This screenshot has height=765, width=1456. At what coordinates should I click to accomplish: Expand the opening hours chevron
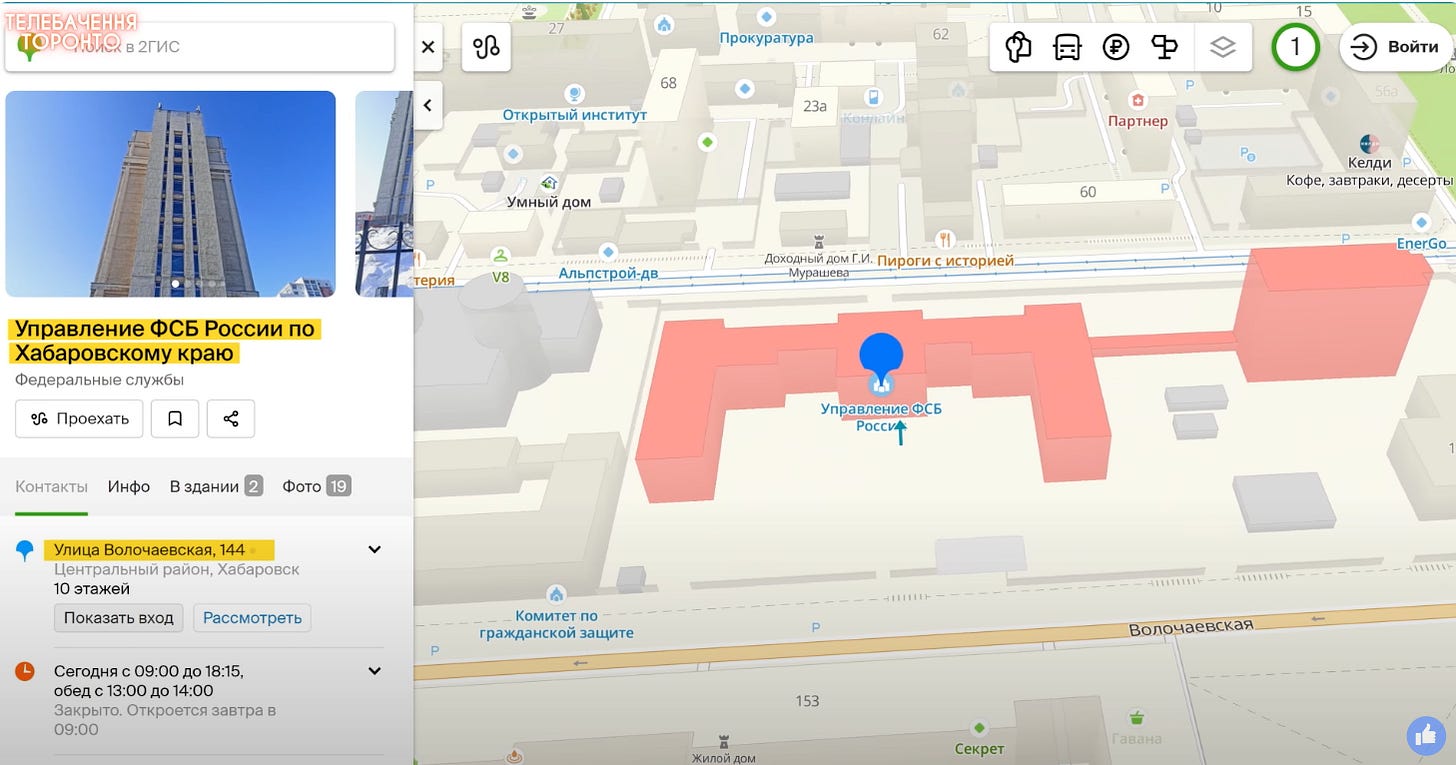click(x=375, y=671)
